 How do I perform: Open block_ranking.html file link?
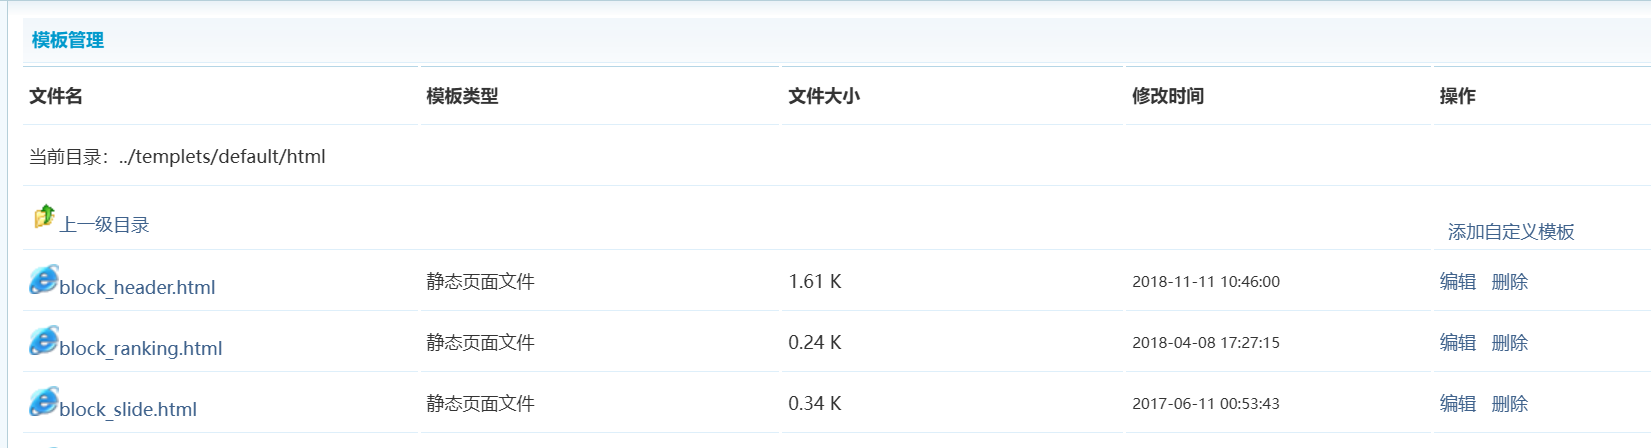click(x=141, y=348)
